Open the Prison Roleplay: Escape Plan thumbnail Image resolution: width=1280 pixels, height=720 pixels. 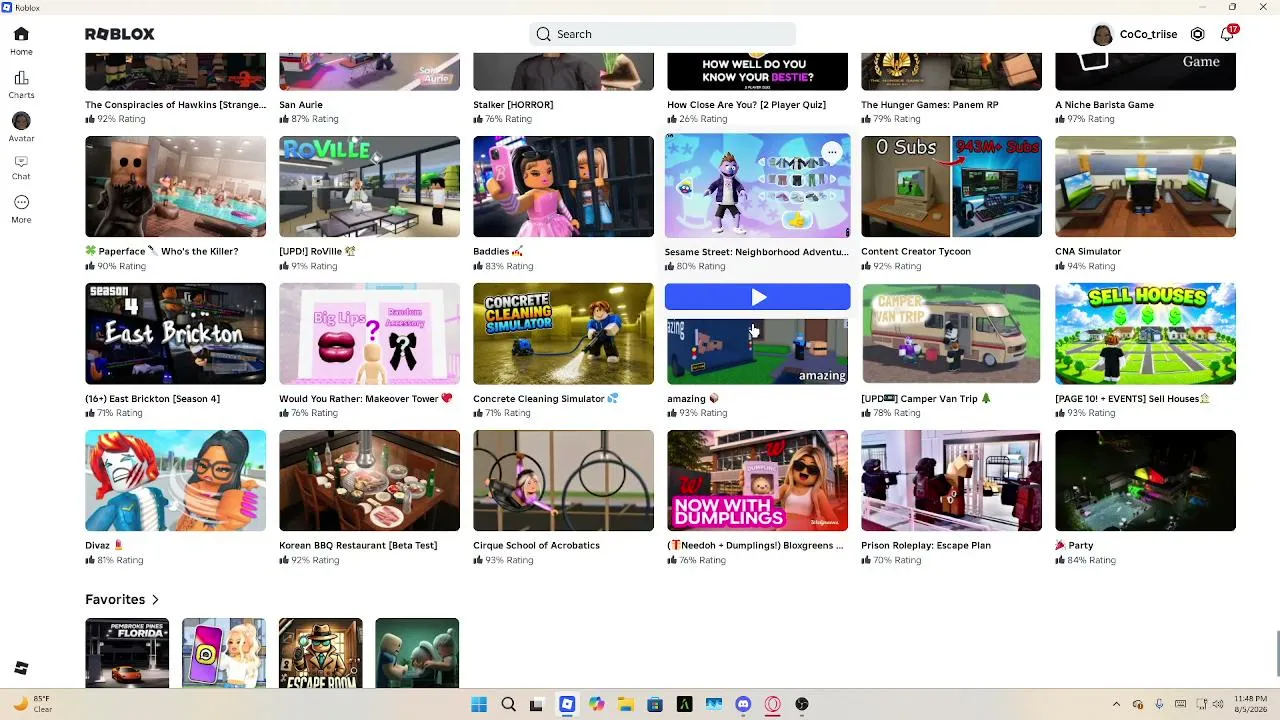951,481
